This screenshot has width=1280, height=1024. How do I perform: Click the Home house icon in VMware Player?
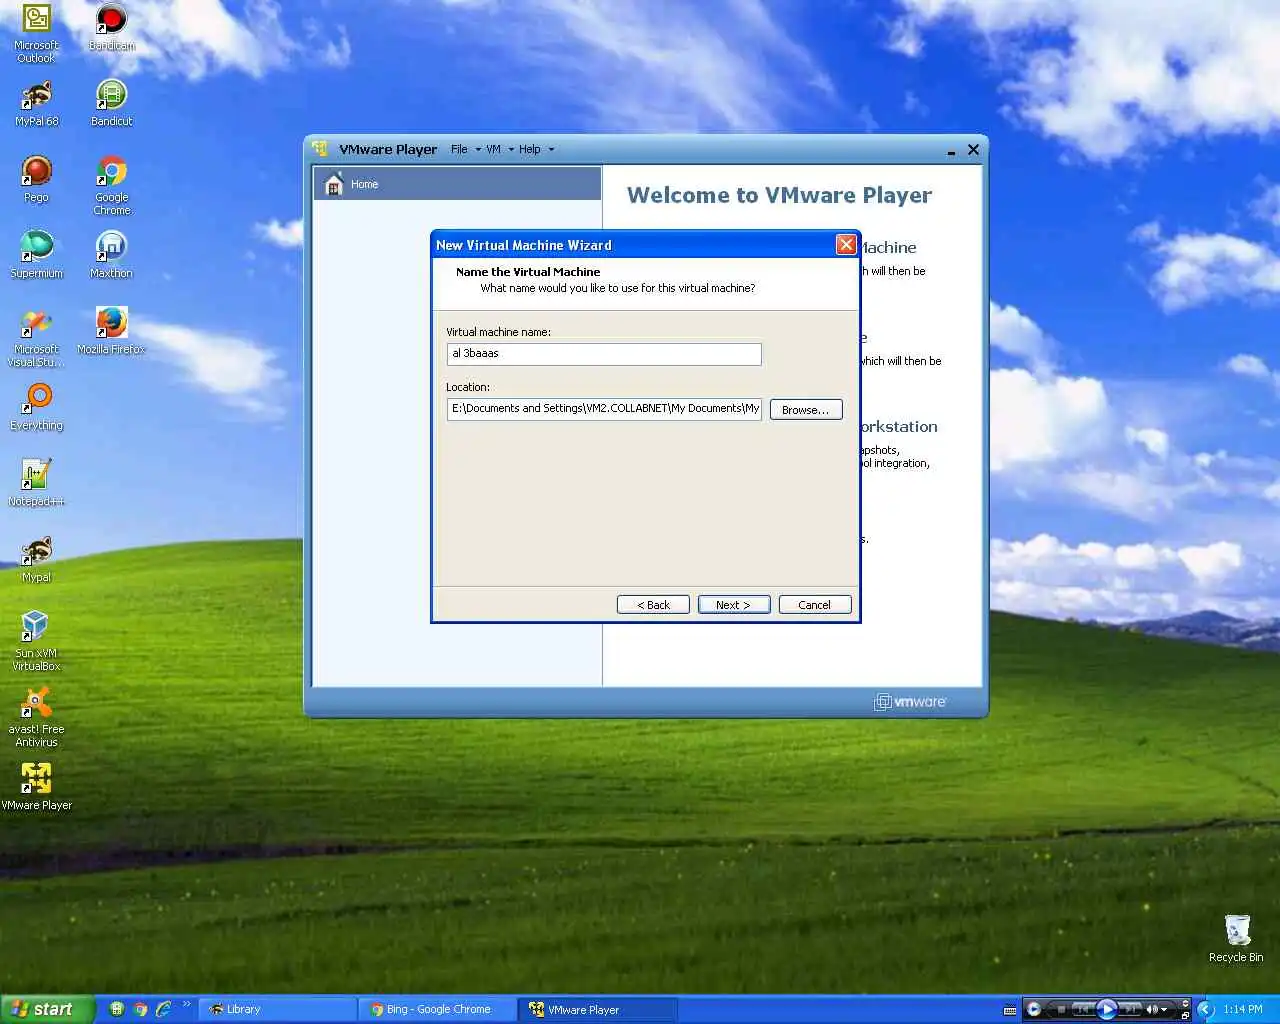click(x=334, y=184)
